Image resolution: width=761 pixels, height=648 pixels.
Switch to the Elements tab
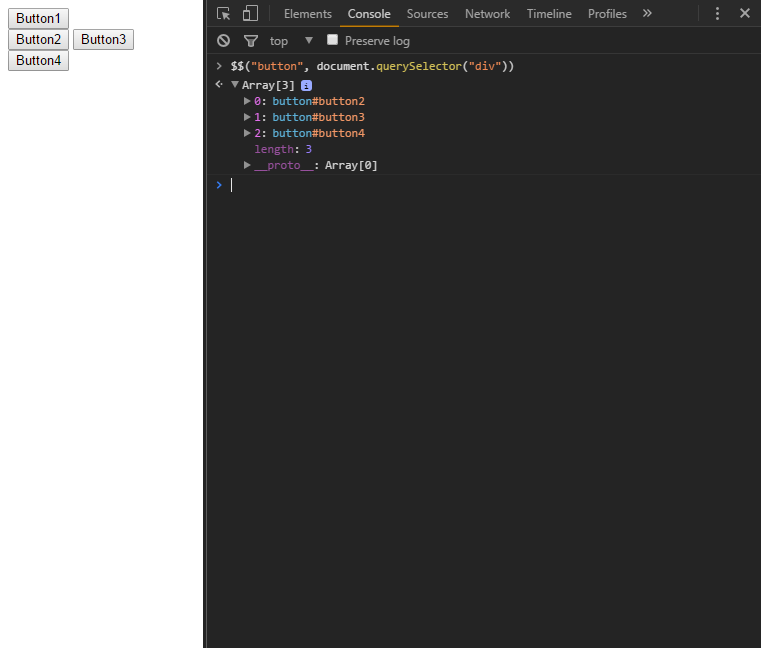point(308,14)
